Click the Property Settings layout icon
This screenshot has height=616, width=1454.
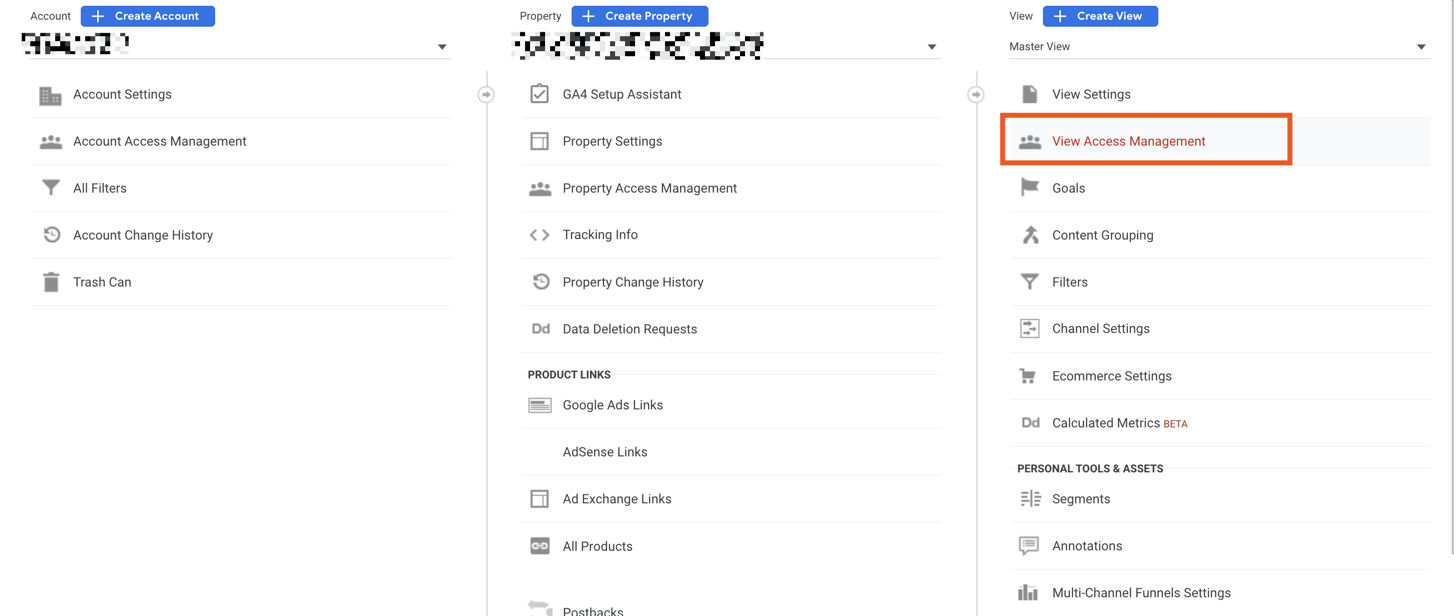539,141
